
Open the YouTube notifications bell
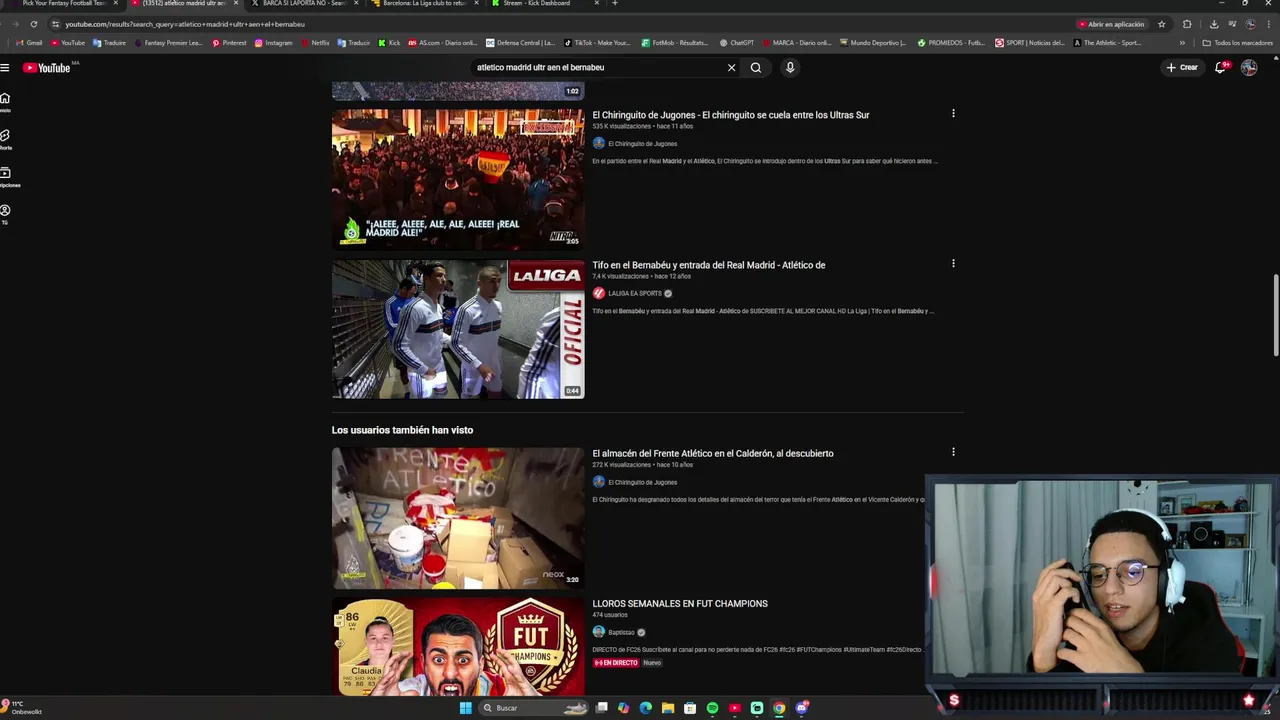click(1221, 68)
